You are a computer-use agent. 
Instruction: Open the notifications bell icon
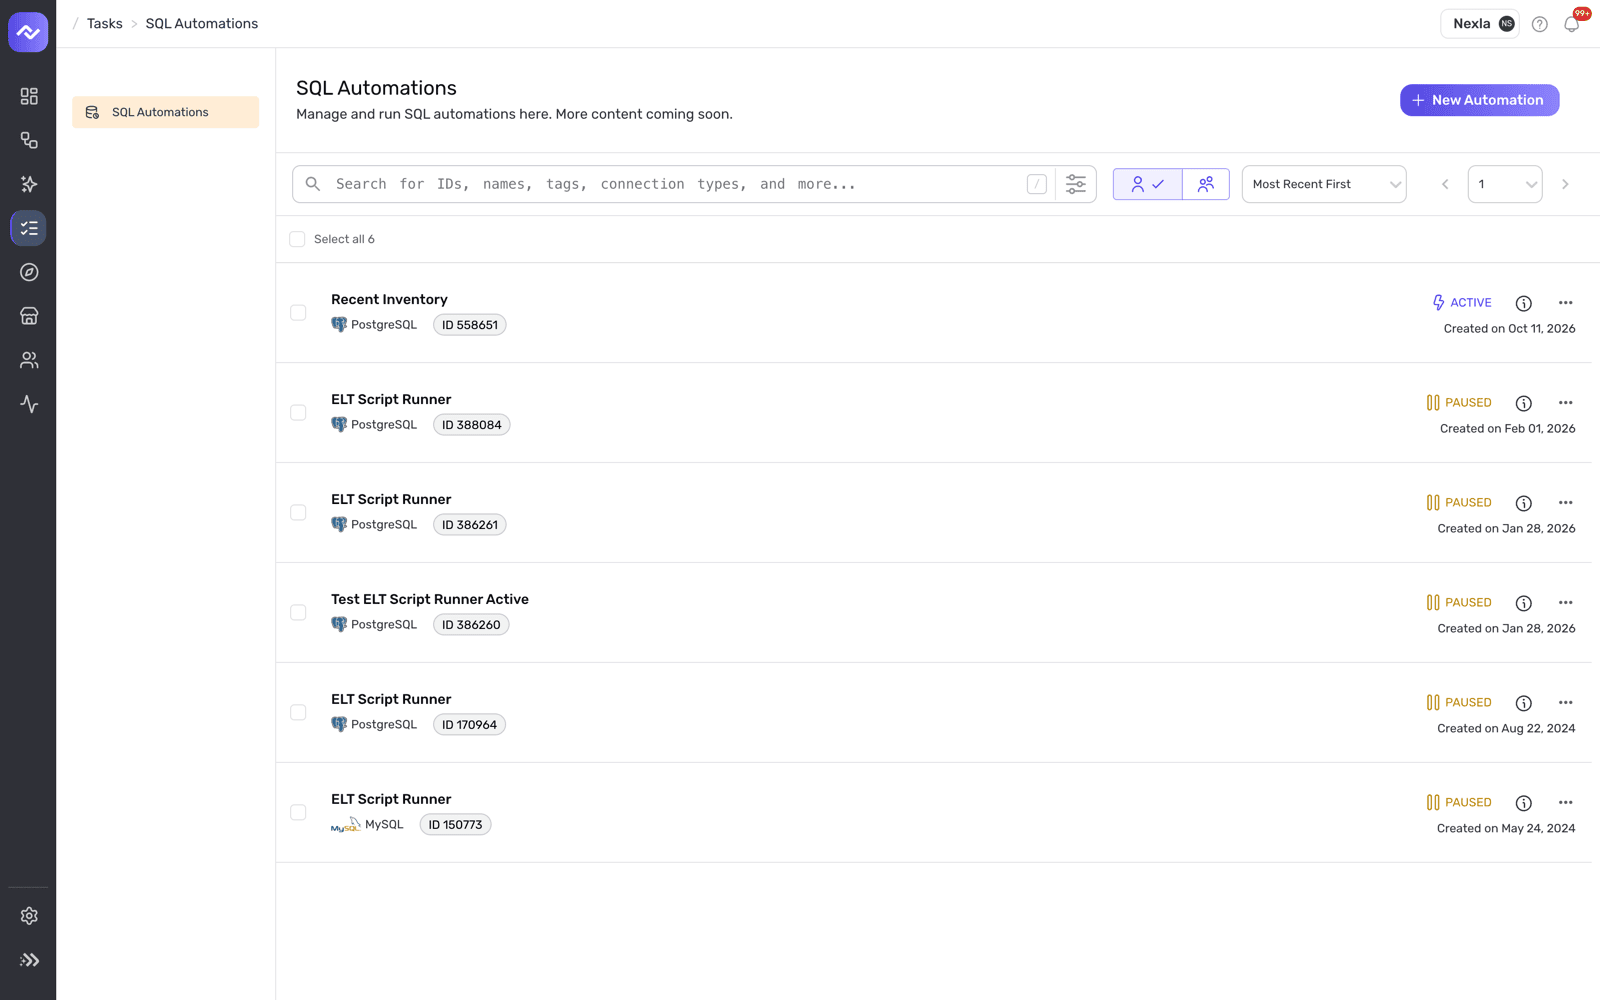(1572, 24)
